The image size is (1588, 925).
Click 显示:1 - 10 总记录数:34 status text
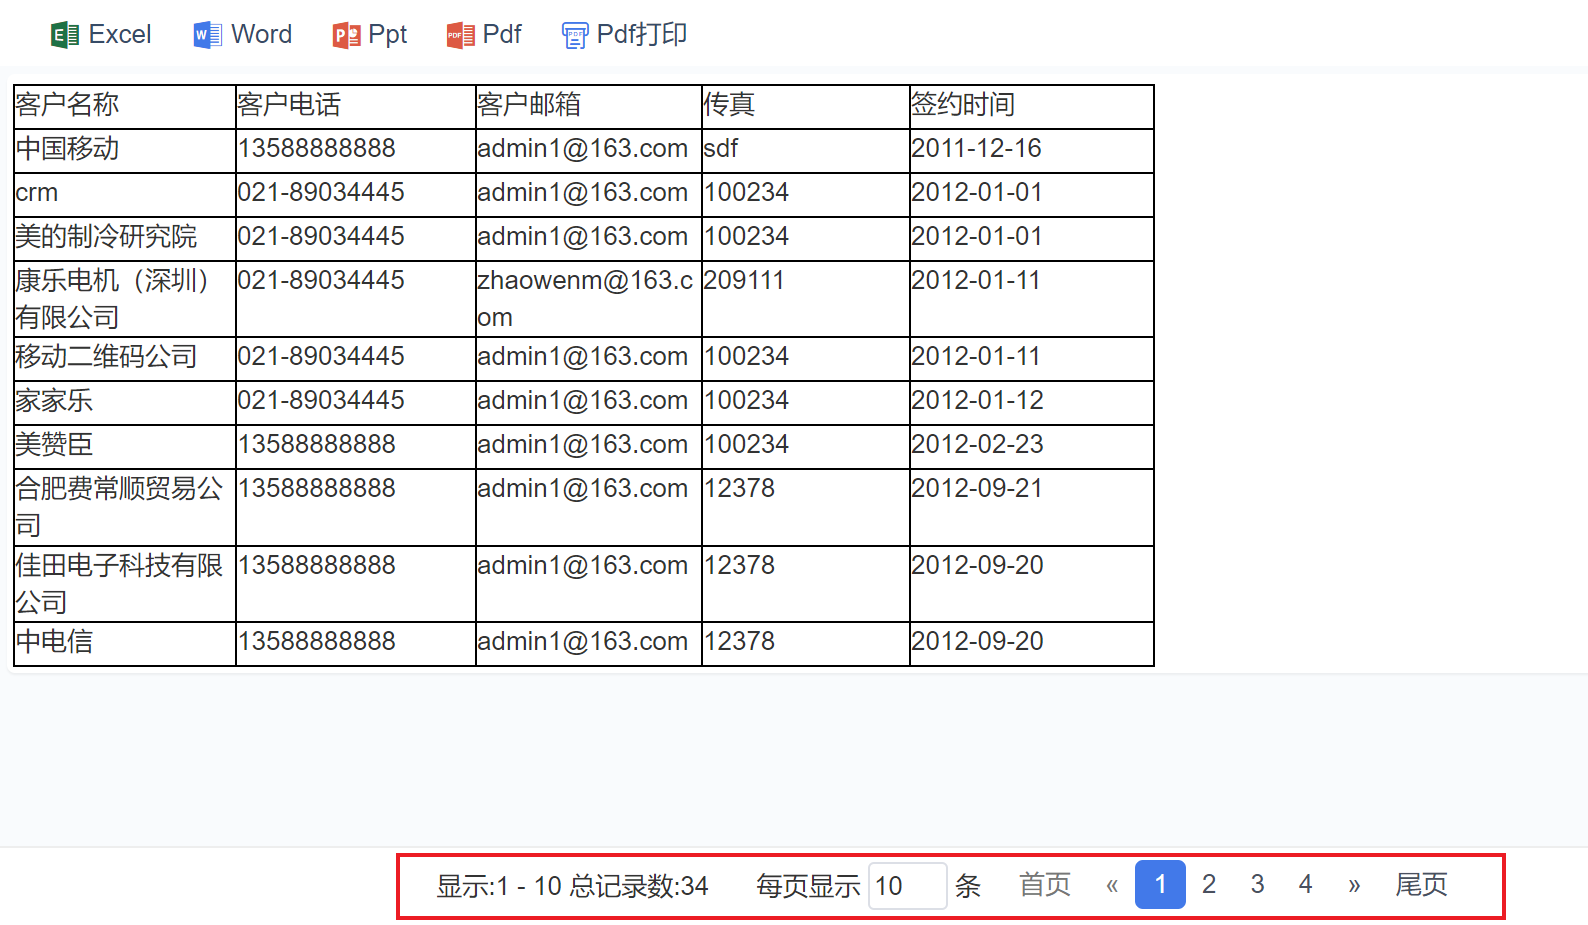pyautogui.click(x=572, y=886)
